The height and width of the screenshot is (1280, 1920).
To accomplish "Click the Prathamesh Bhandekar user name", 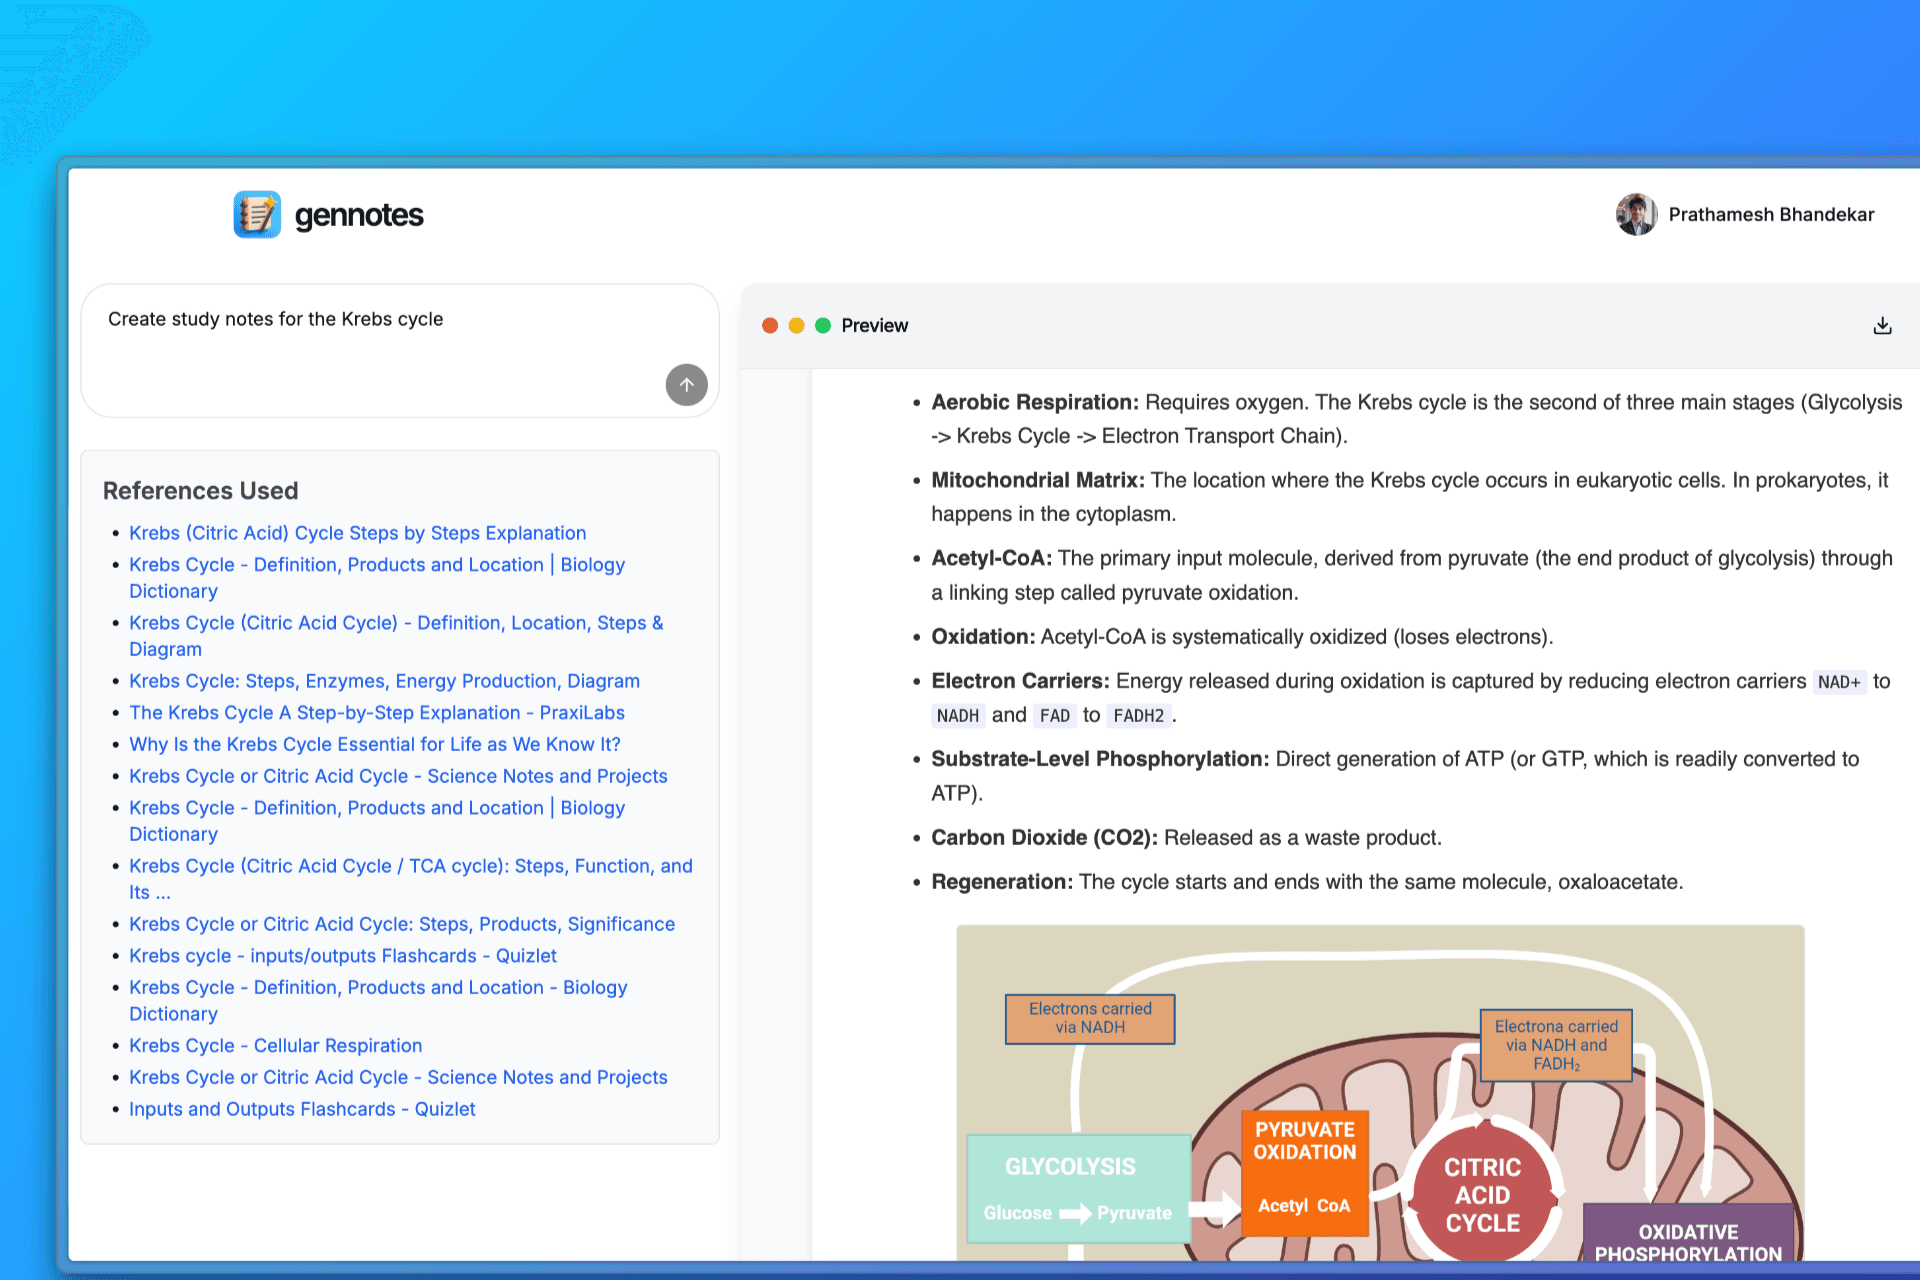I will click(x=1771, y=214).
